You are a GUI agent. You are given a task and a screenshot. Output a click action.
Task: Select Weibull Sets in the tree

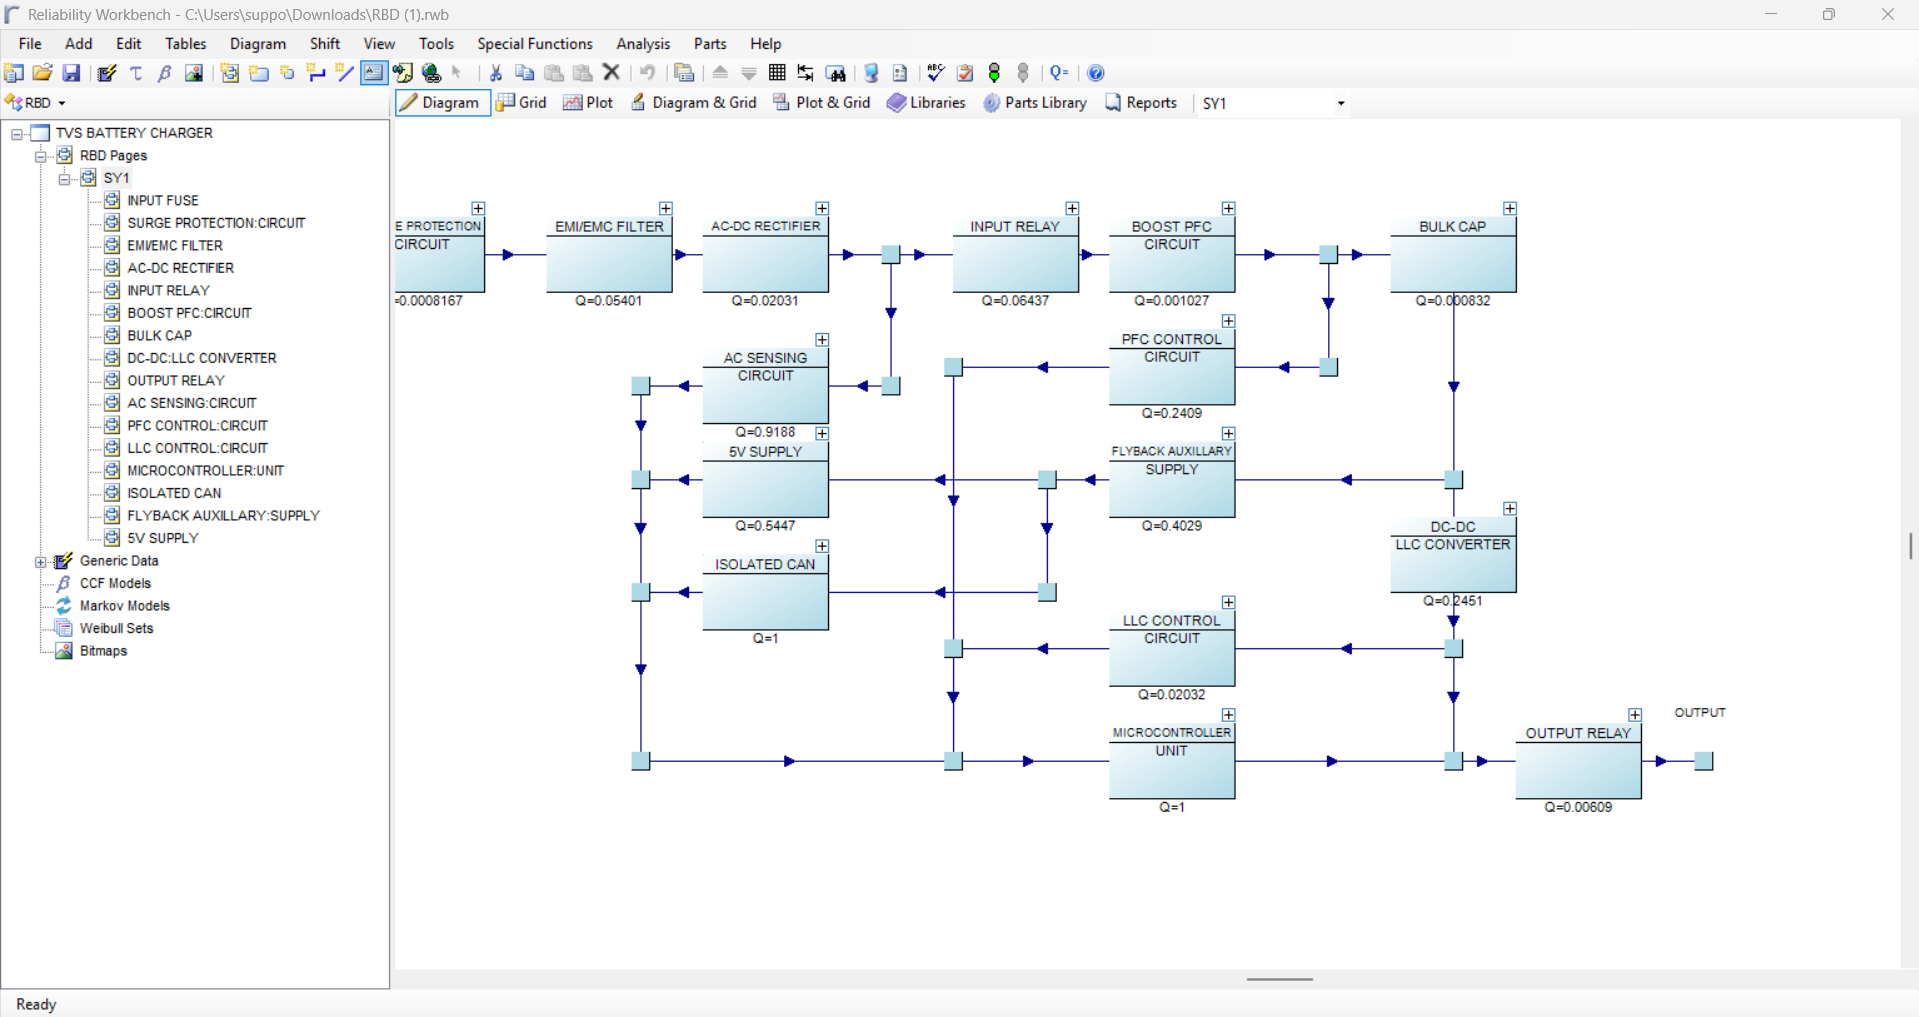[x=116, y=629]
